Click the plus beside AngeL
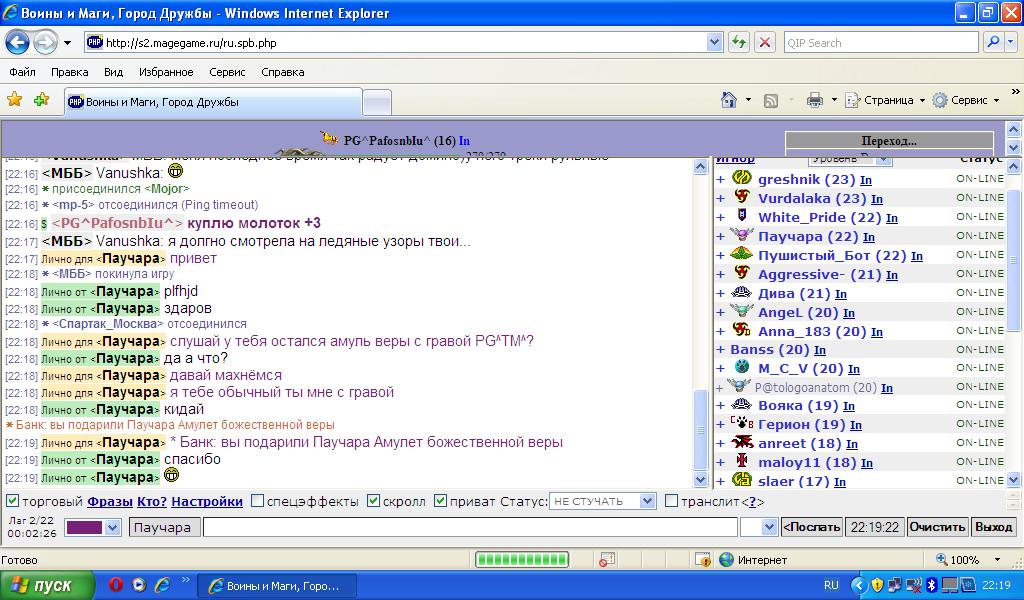The height and width of the screenshot is (600, 1024). pos(721,312)
